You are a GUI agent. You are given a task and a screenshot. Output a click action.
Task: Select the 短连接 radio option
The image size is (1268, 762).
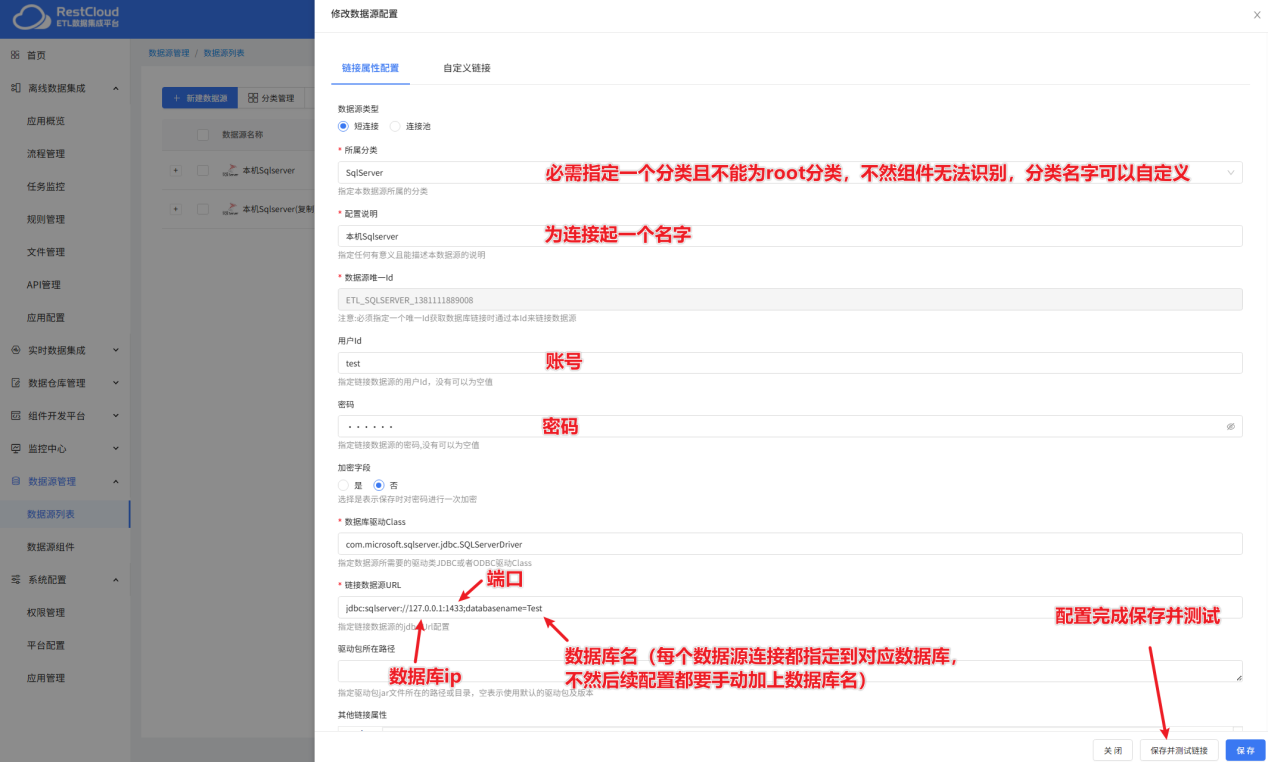point(343,126)
